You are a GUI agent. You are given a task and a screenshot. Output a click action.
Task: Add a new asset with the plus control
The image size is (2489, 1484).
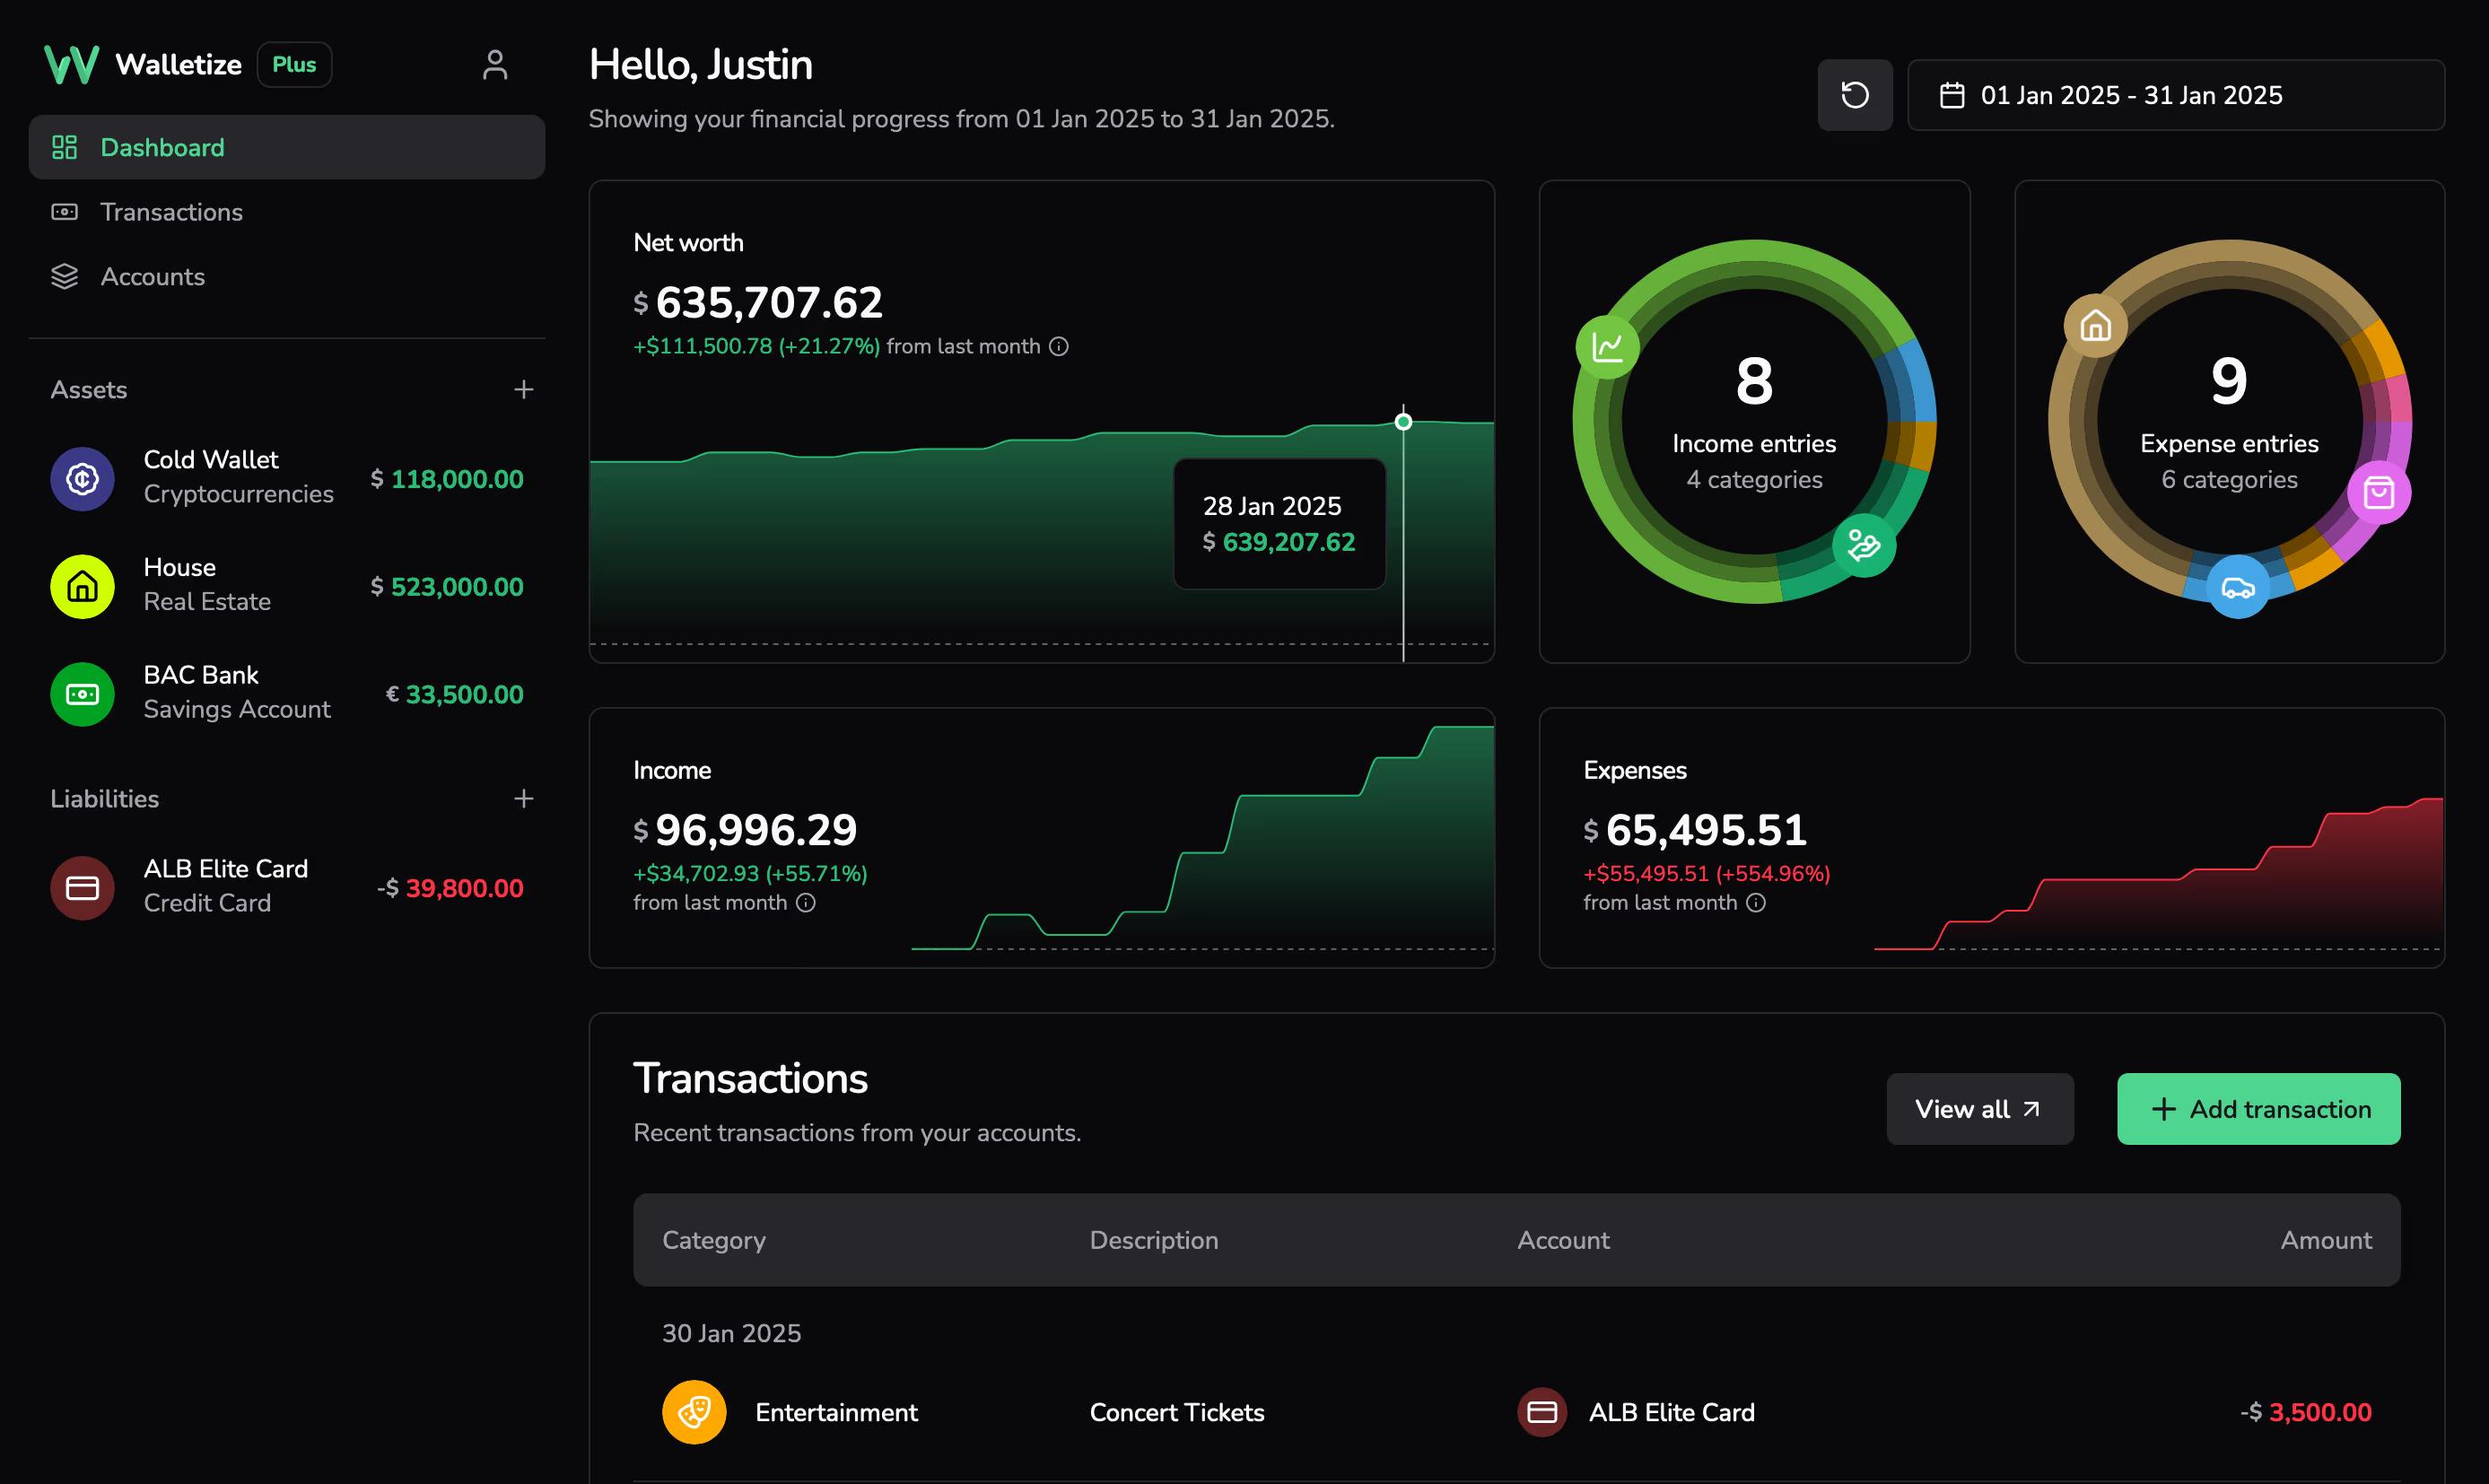(524, 389)
